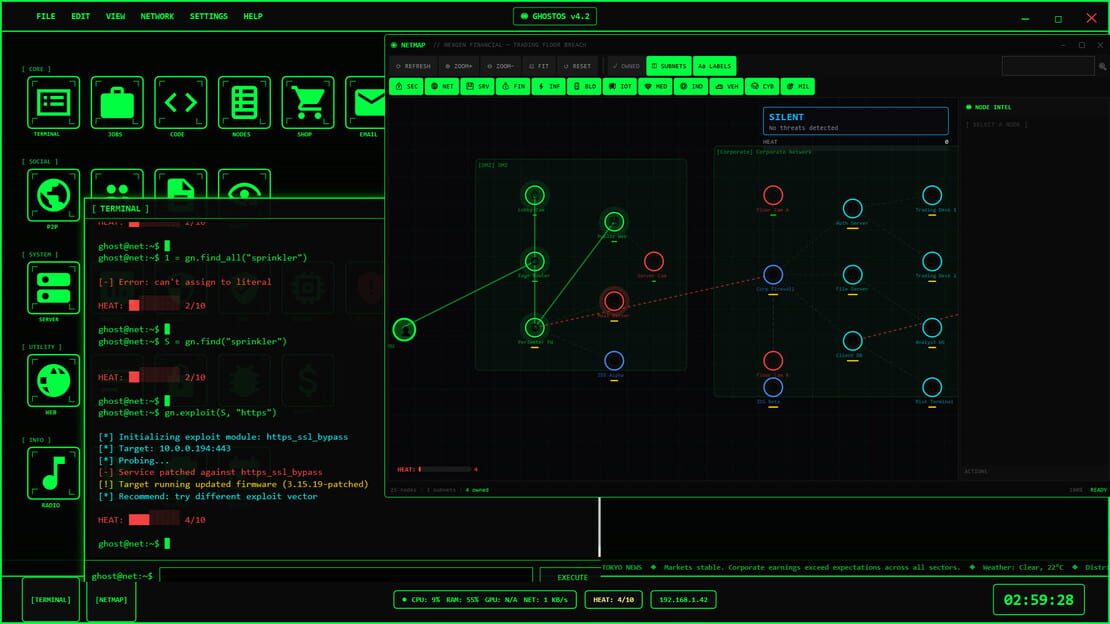Select the Client DB node

[852, 341]
